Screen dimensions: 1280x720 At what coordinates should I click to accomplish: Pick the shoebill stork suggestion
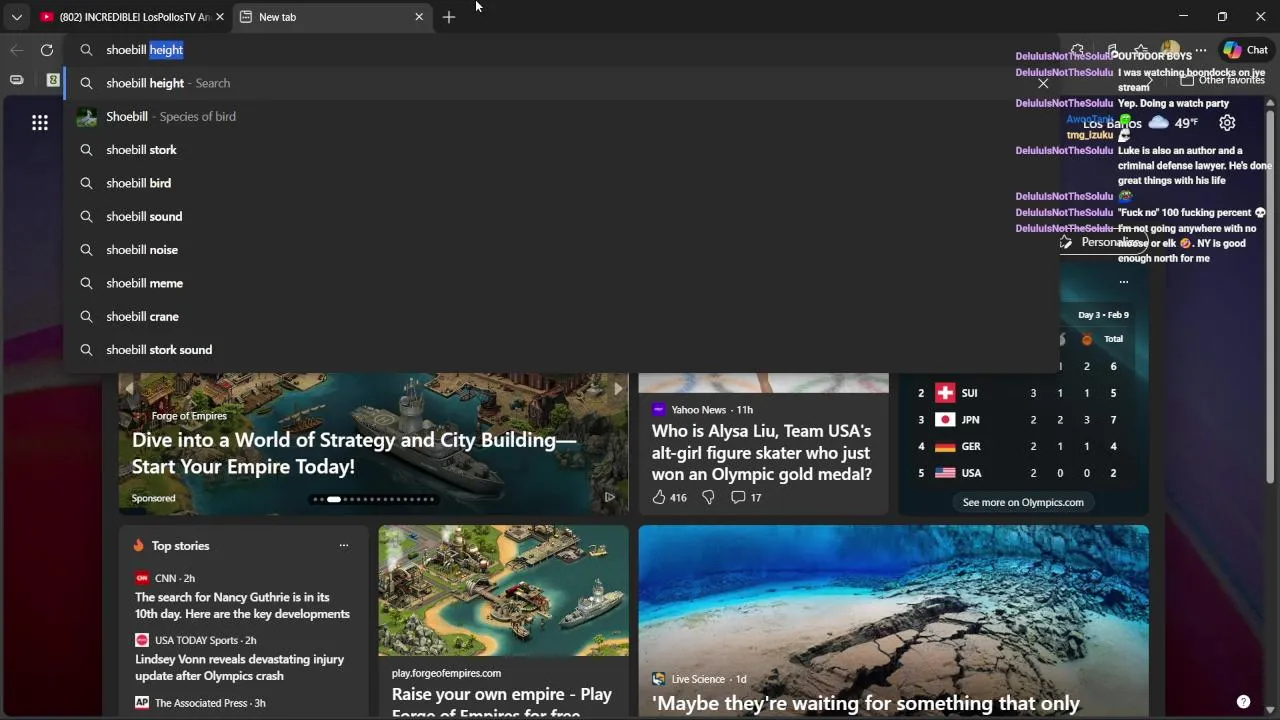(560, 150)
